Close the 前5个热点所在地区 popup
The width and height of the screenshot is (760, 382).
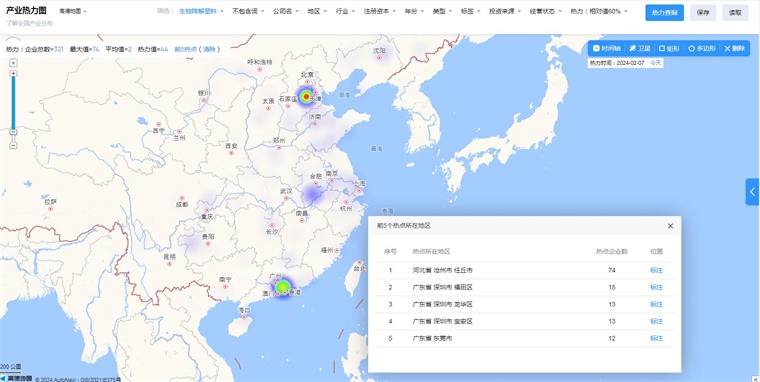pyautogui.click(x=670, y=226)
